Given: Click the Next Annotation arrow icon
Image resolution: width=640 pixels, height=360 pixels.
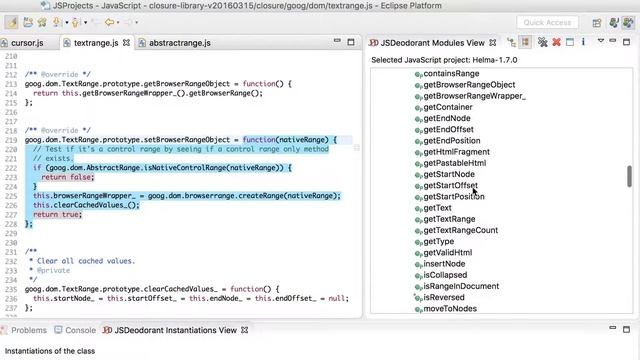Looking at the screenshot, I should tap(57, 22).
